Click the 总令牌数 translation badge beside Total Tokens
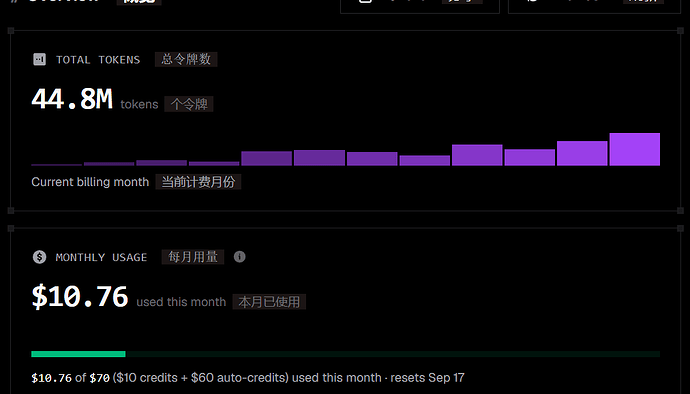 click(186, 59)
